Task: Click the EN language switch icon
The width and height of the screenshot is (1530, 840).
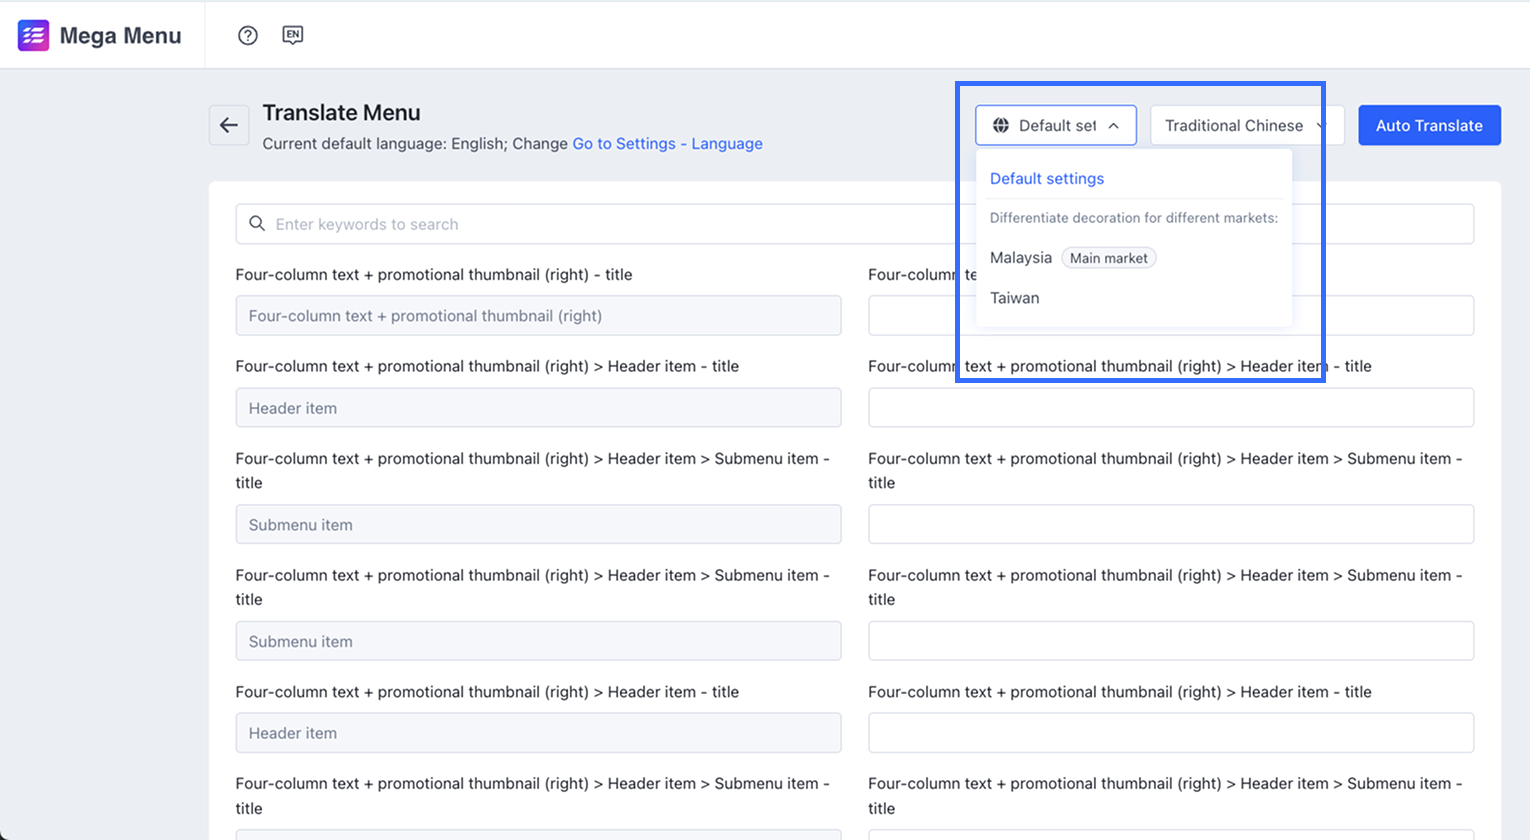Action: pos(292,36)
